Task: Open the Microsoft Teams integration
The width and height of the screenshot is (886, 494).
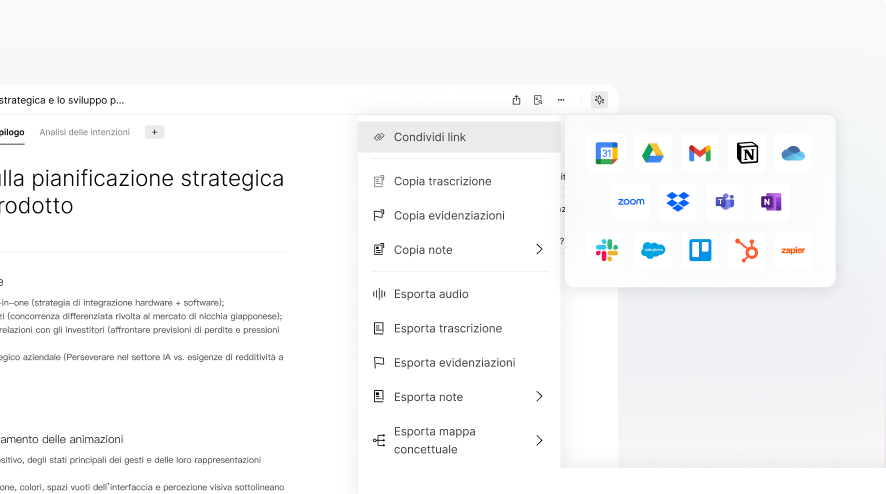Action: (725, 202)
